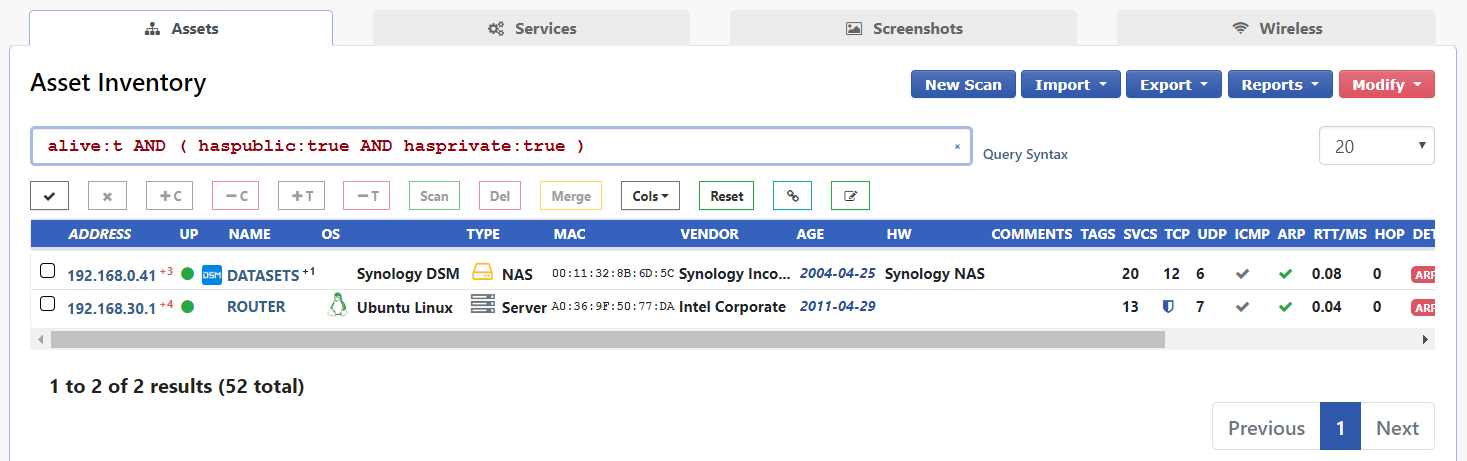
Task: Click the Server rack type icon
Action: coord(483,306)
